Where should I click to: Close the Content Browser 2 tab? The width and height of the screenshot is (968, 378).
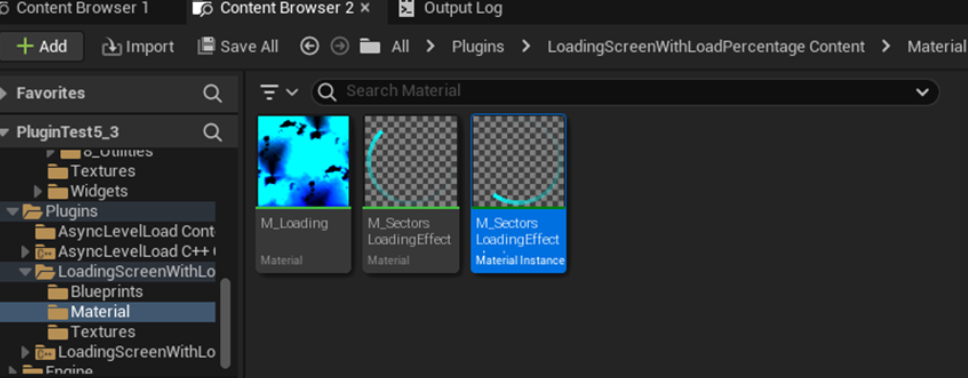coord(365,9)
